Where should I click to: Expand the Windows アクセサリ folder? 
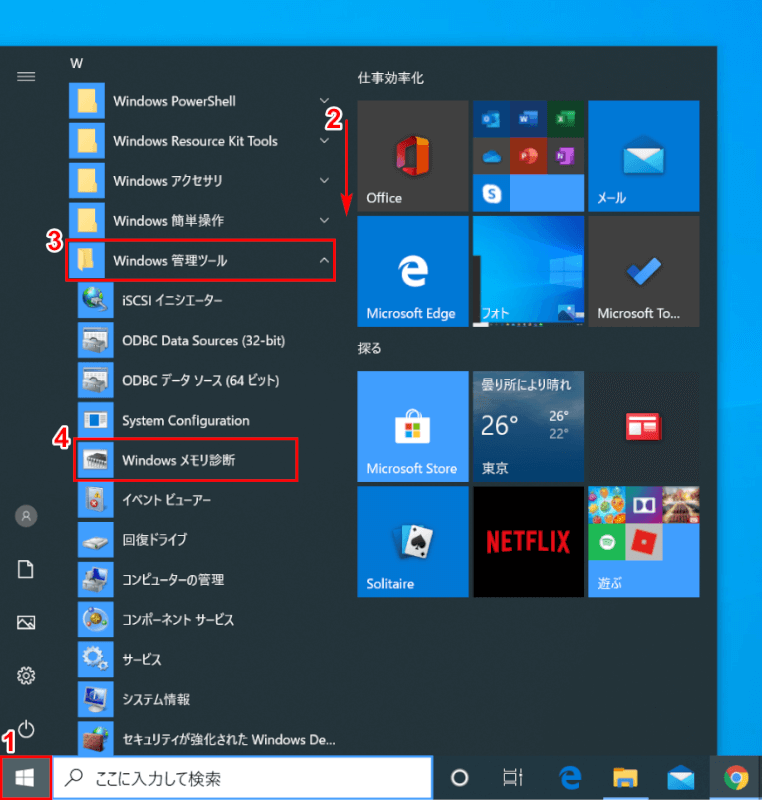(x=200, y=181)
